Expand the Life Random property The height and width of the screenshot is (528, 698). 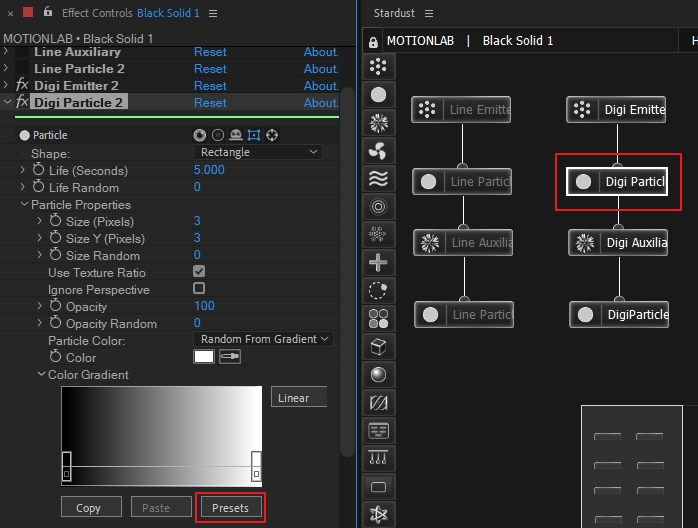23,187
